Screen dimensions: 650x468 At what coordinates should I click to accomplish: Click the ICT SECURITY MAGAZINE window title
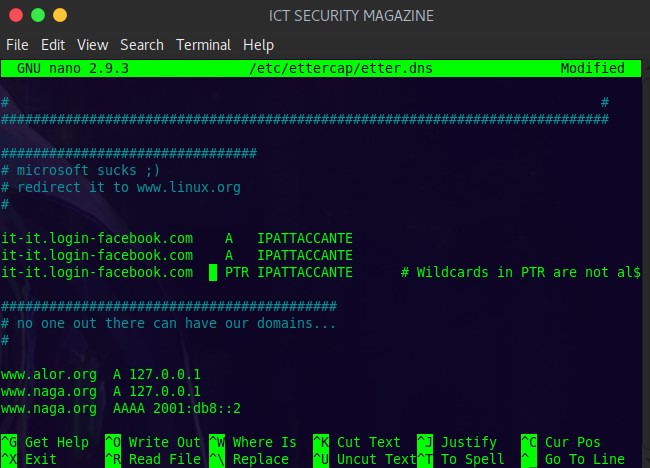[x=351, y=16]
